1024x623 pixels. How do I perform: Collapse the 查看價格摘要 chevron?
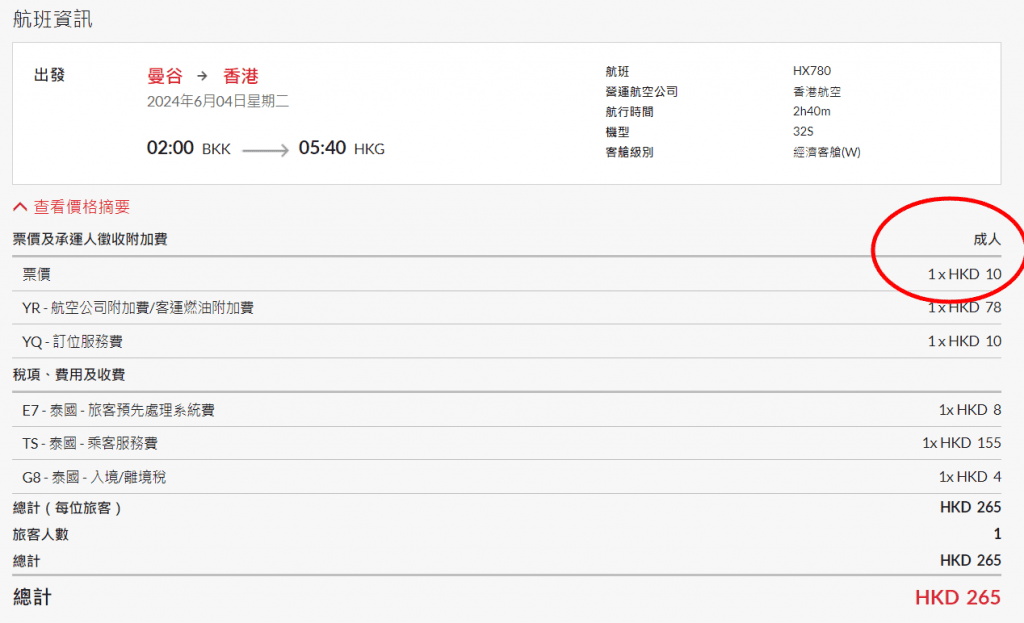(x=20, y=207)
